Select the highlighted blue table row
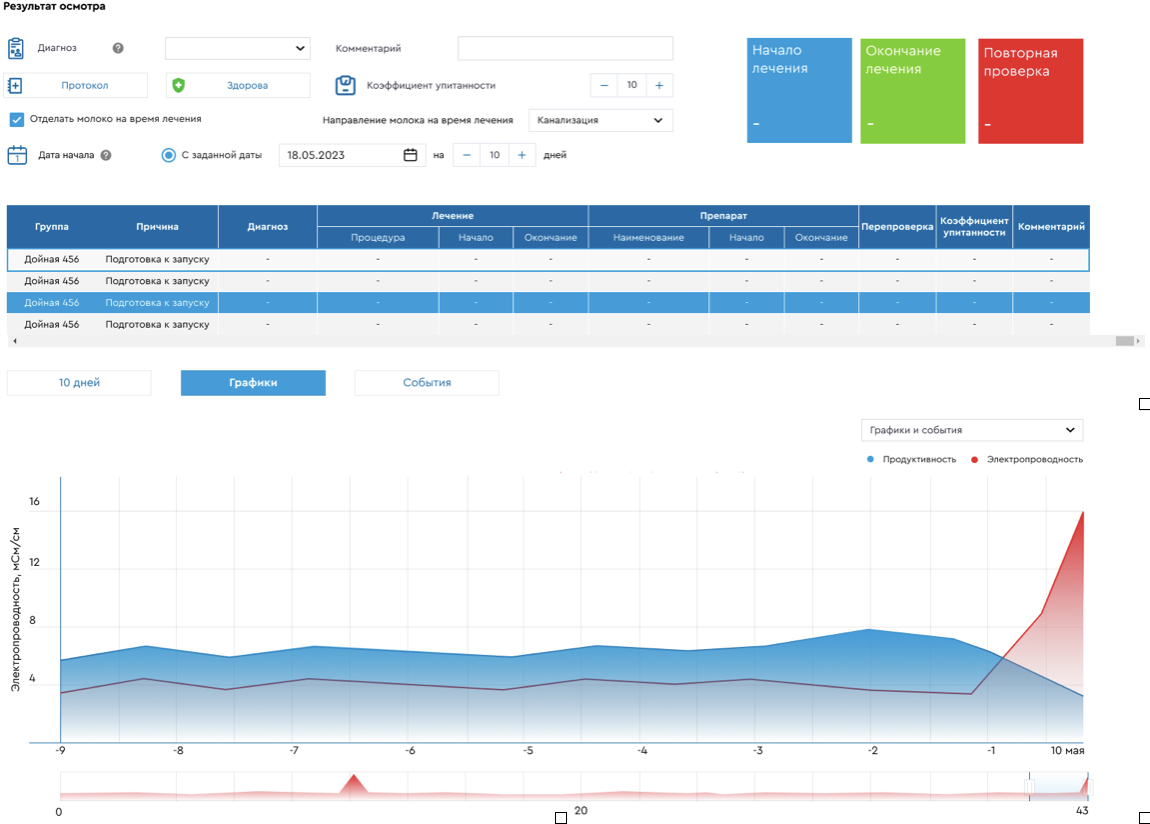 548,303
